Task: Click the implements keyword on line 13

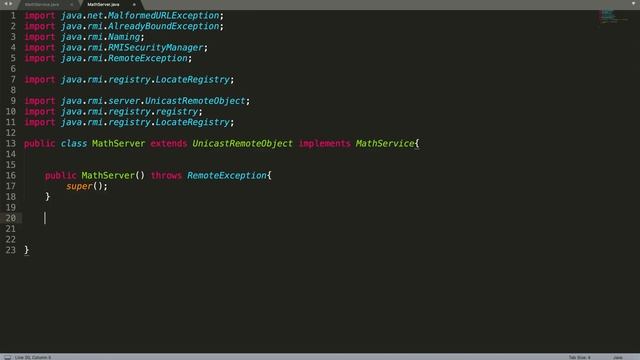Action: pos(324,144)
